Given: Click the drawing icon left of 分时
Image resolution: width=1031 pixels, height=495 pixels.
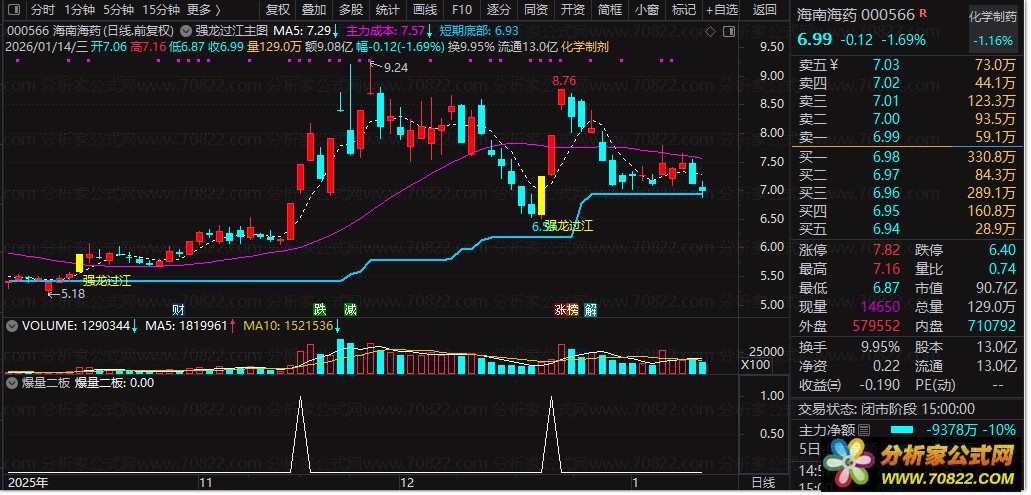Looking at the screenshot, I should (x=13, y=10).
